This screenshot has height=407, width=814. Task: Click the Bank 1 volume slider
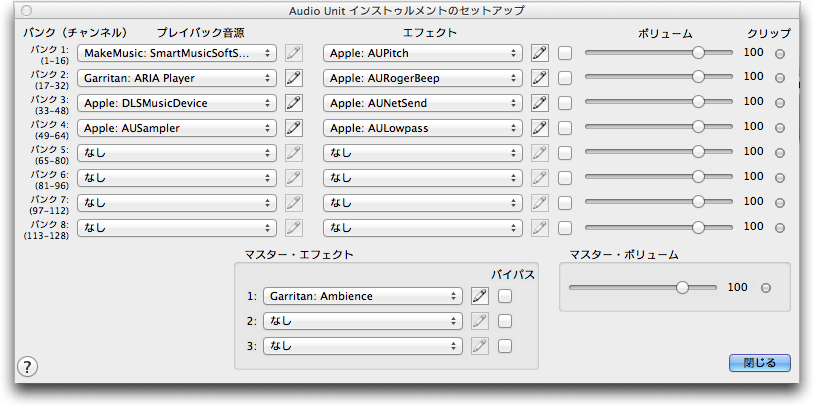coord(659,52)
